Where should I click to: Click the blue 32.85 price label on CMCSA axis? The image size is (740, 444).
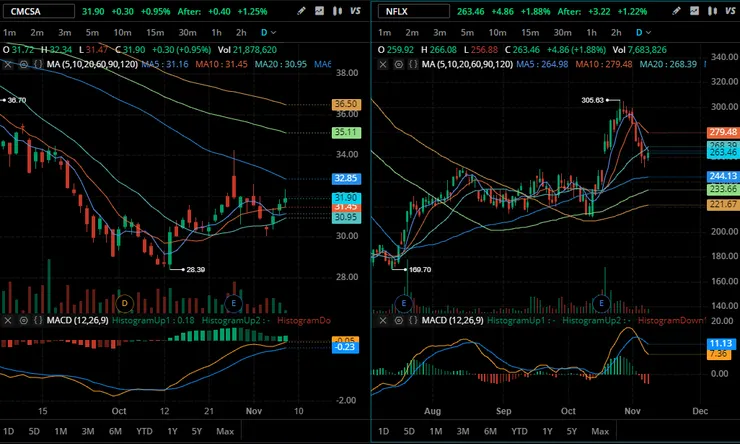[x=346, y=178]
